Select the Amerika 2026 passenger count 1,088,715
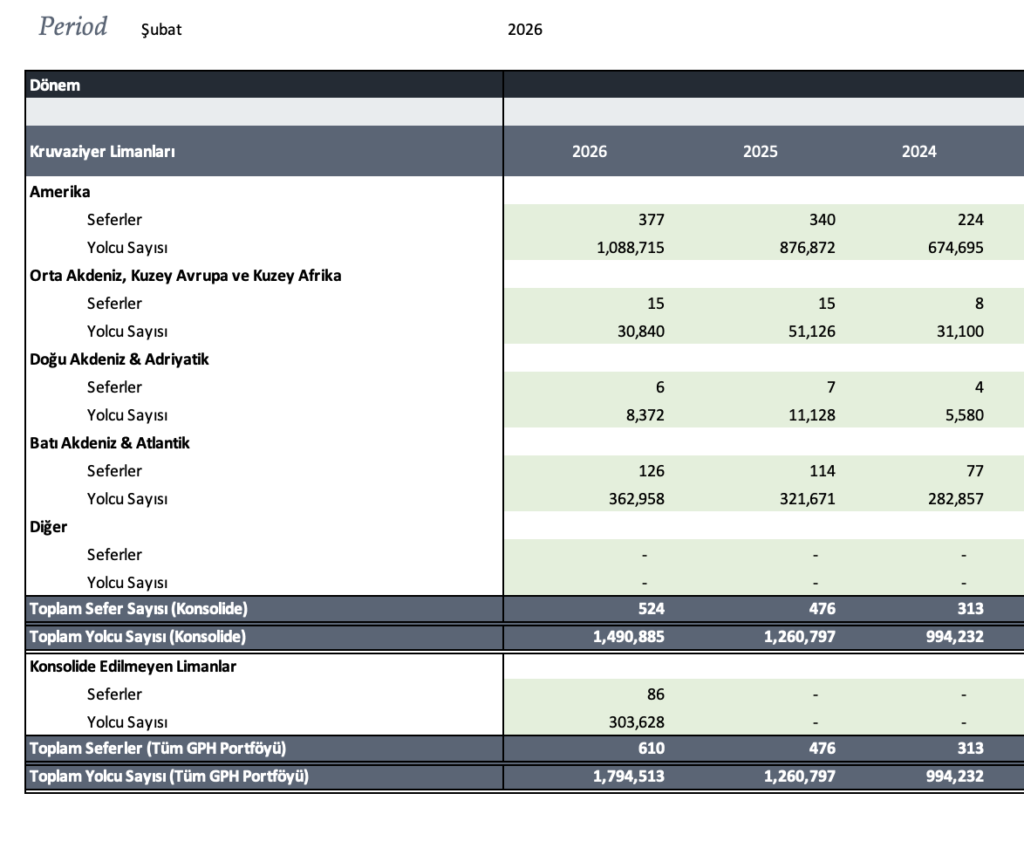Screen dimensions: 1024x855 (630, 248)
